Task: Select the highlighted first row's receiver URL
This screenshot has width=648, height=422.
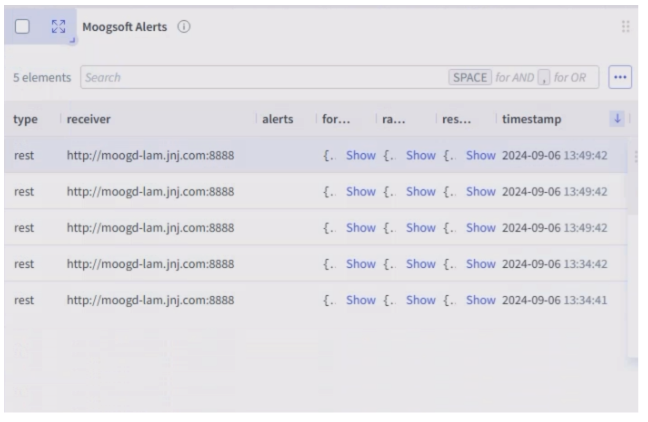Action: 150,155
